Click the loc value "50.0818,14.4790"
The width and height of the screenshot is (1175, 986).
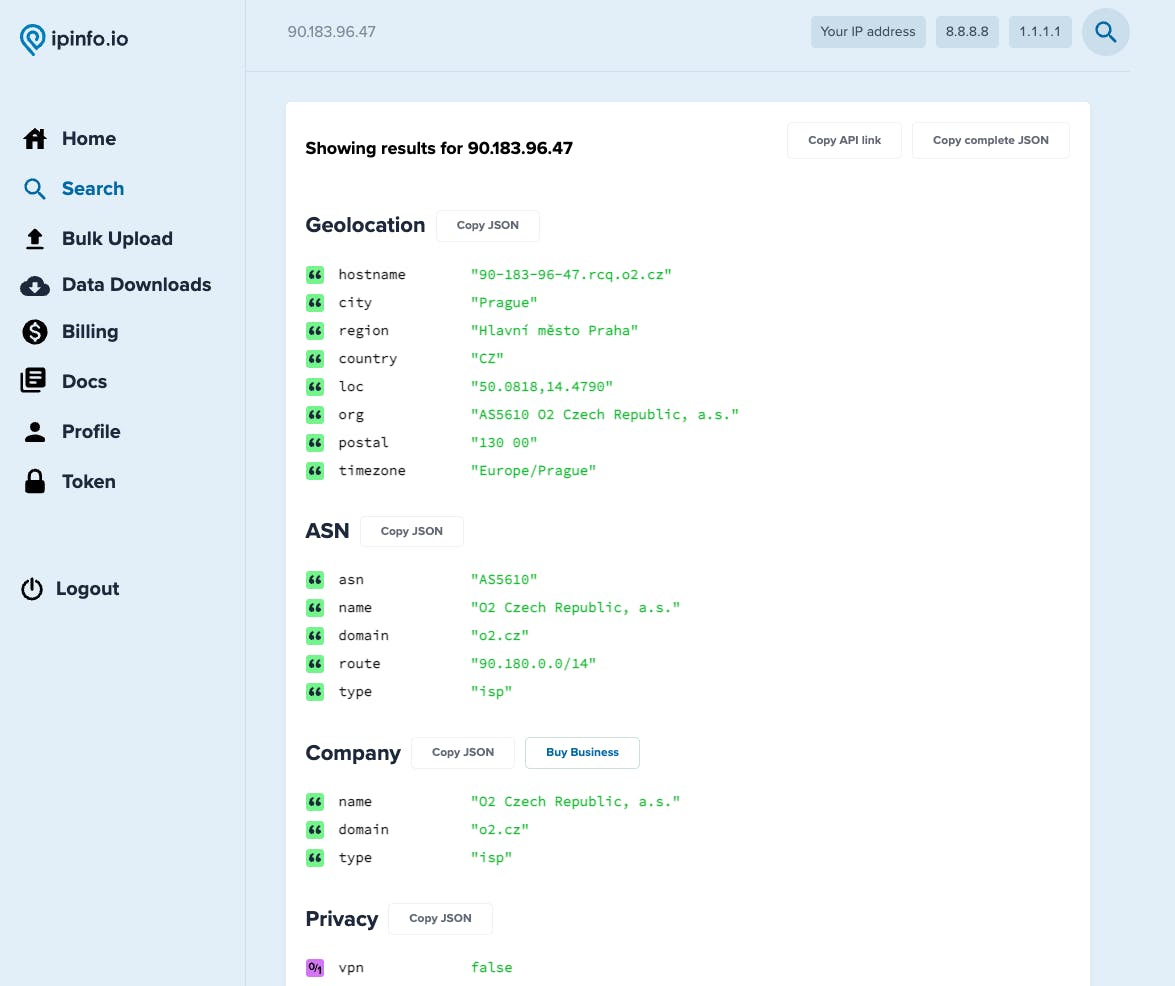(541, 387)
